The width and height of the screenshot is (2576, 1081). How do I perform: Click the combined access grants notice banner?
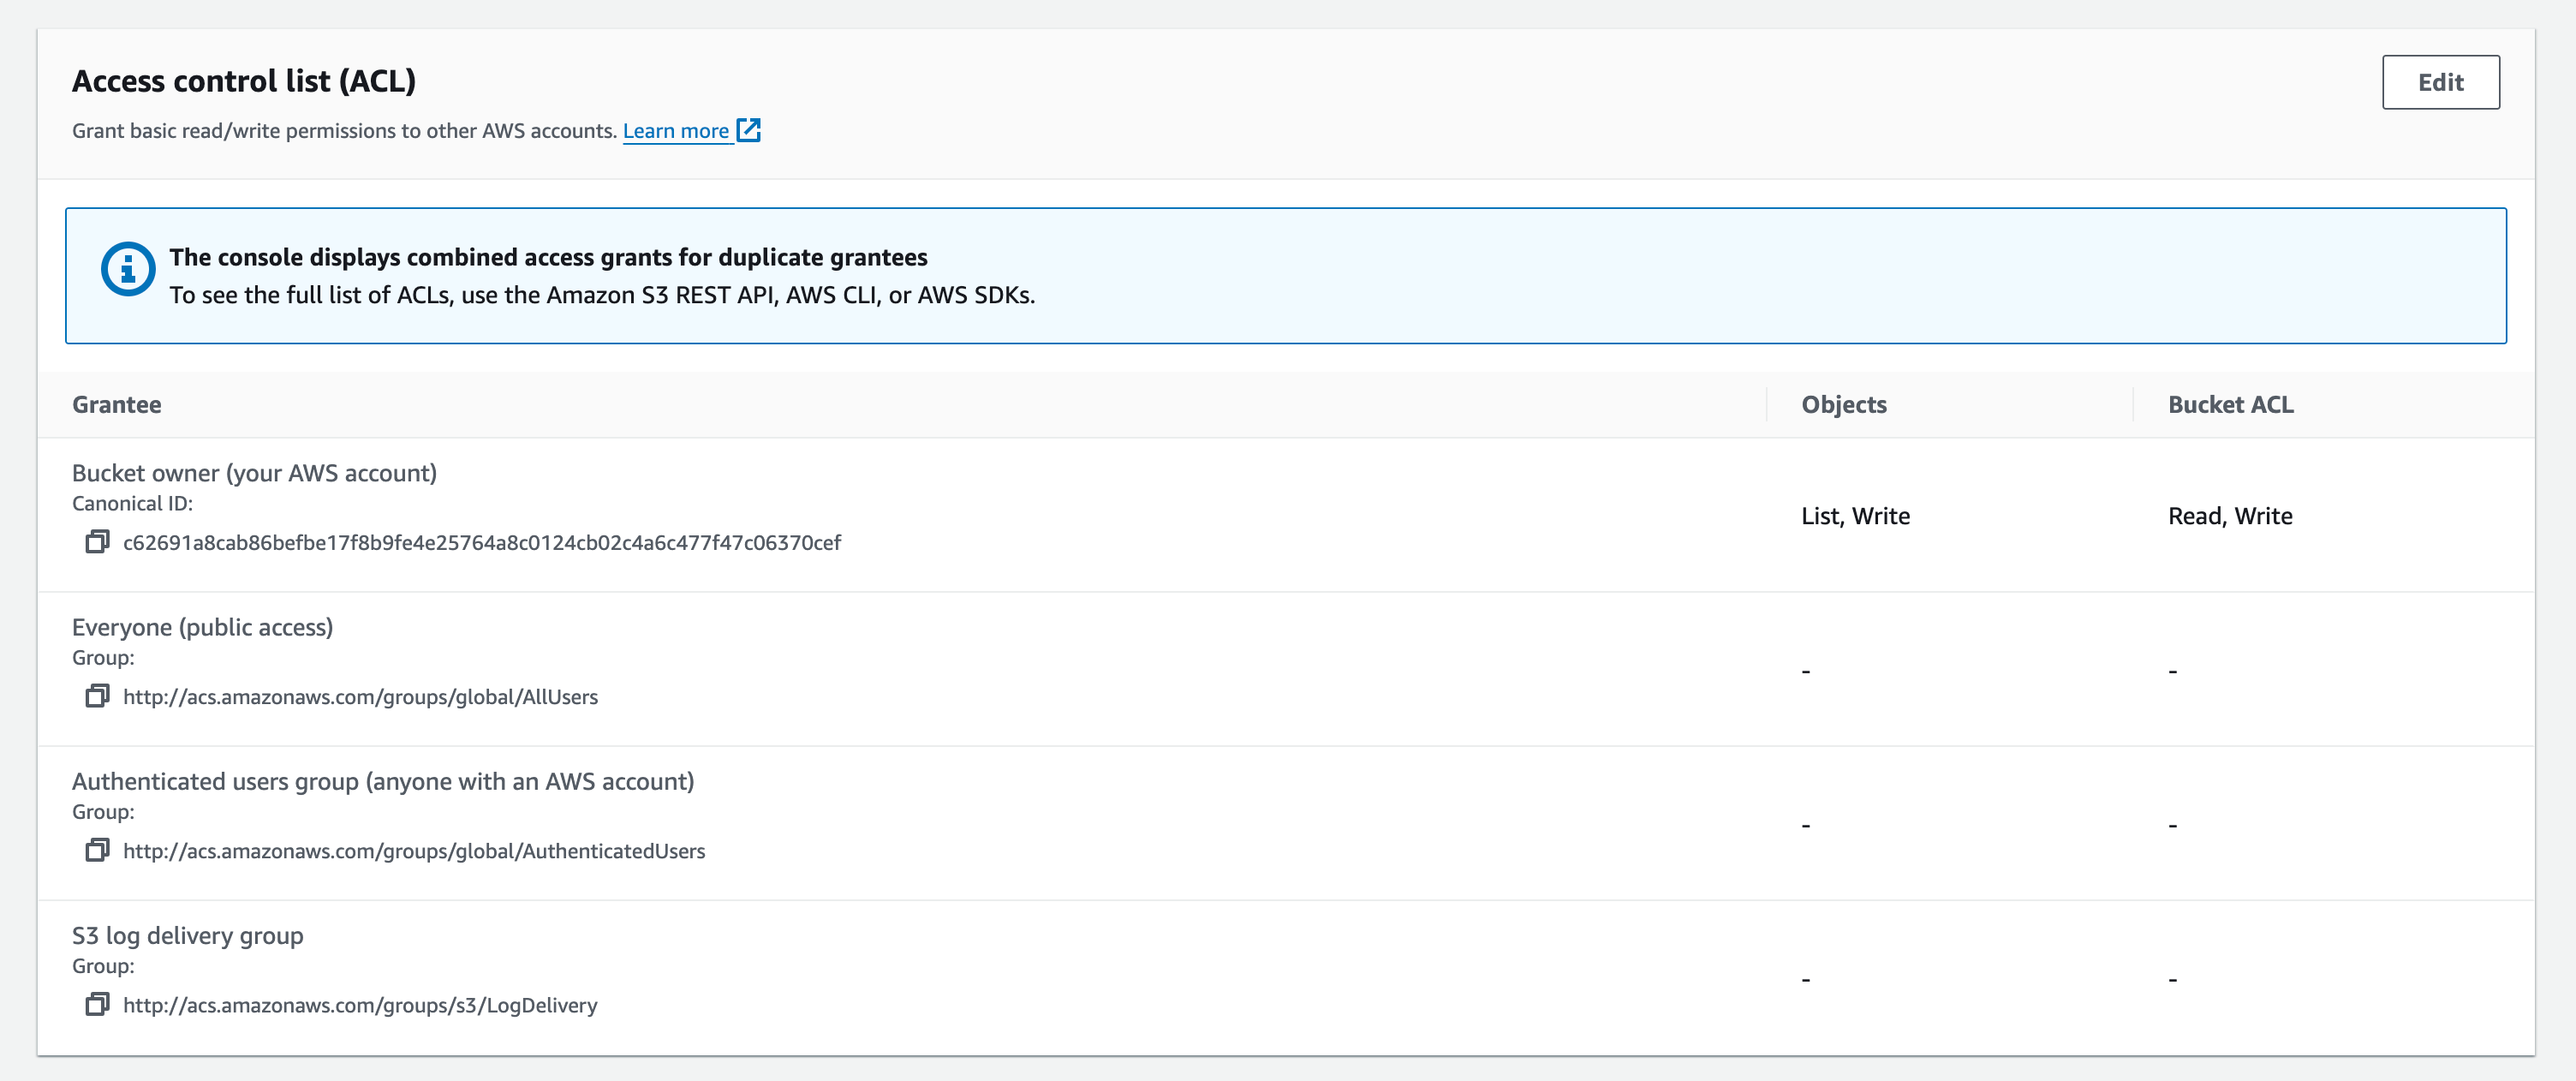point(1287,275)
